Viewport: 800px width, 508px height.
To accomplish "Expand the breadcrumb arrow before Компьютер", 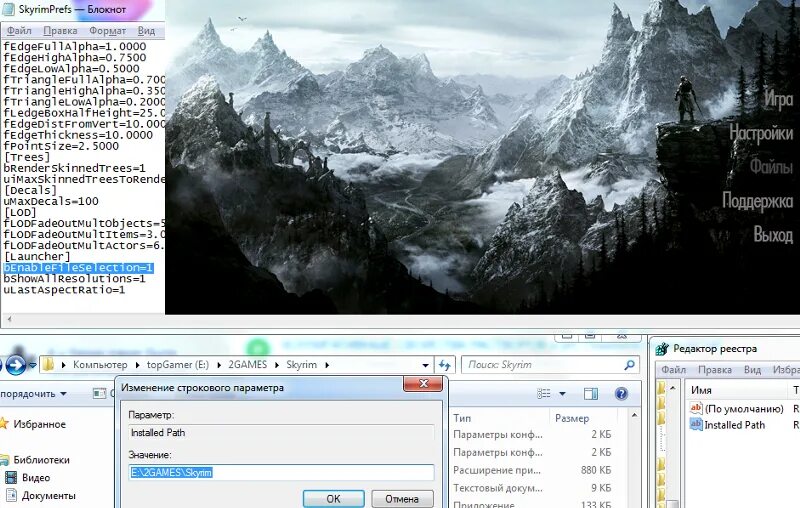I will 63,365.
